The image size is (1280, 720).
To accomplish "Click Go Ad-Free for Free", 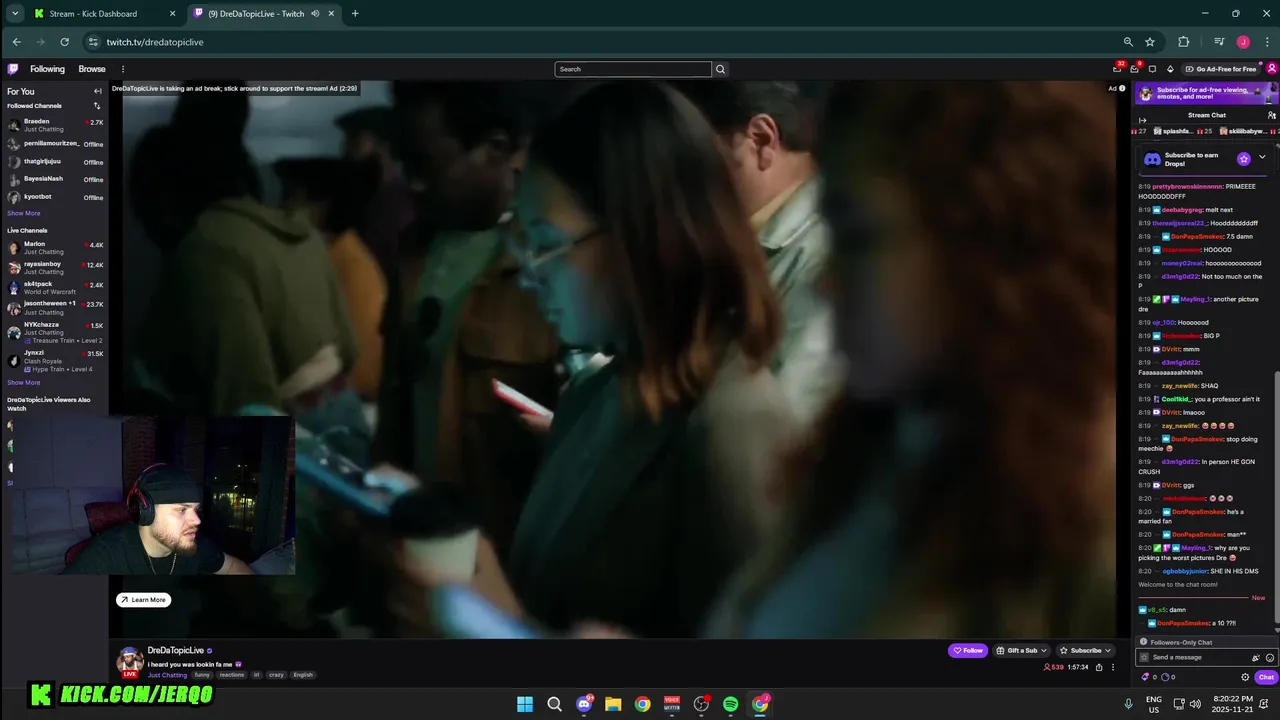I will click(x=1221, y=69).
